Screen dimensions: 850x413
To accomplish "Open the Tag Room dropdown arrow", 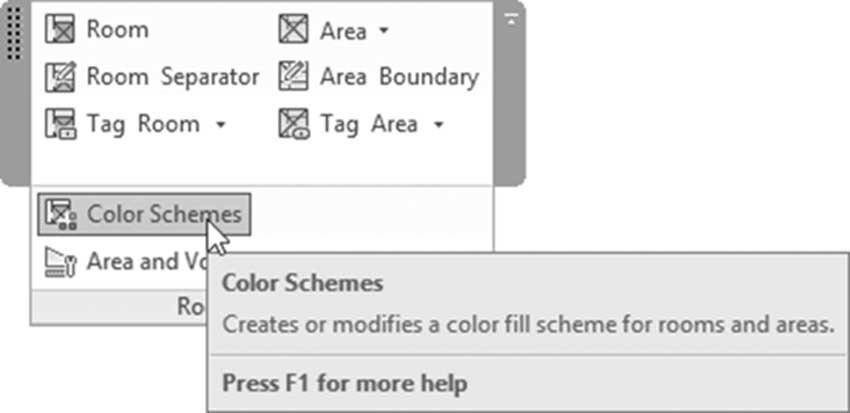I will (220, 126).
